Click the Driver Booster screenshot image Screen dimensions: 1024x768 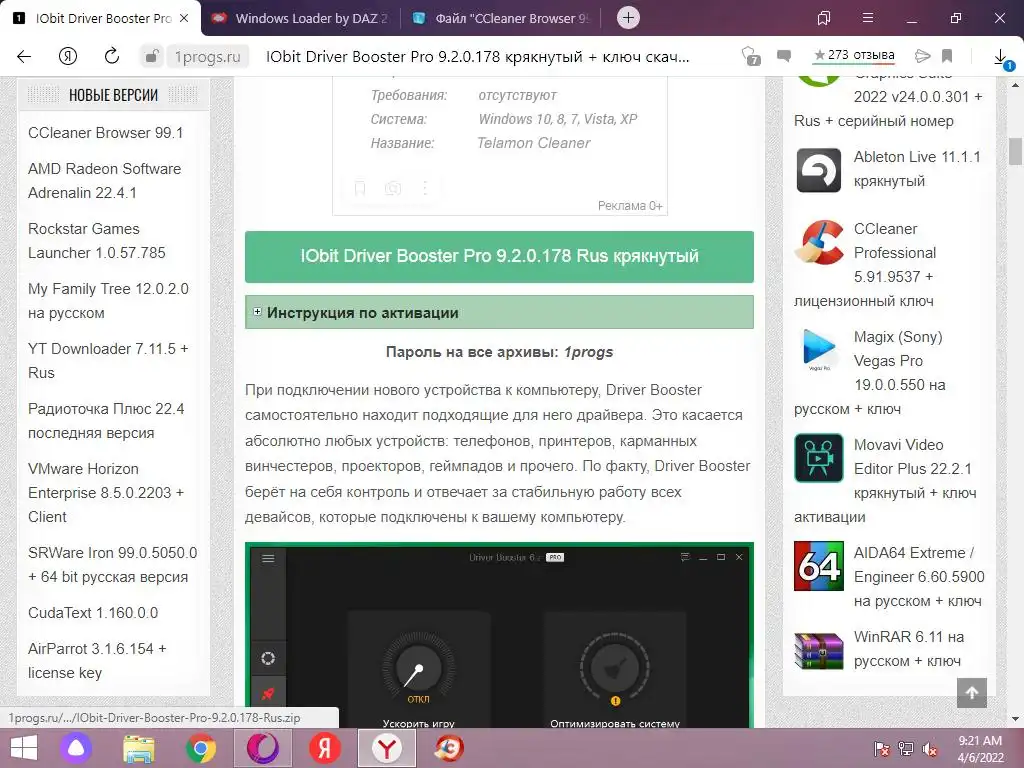pyautogui.click(x=499, y=635)
